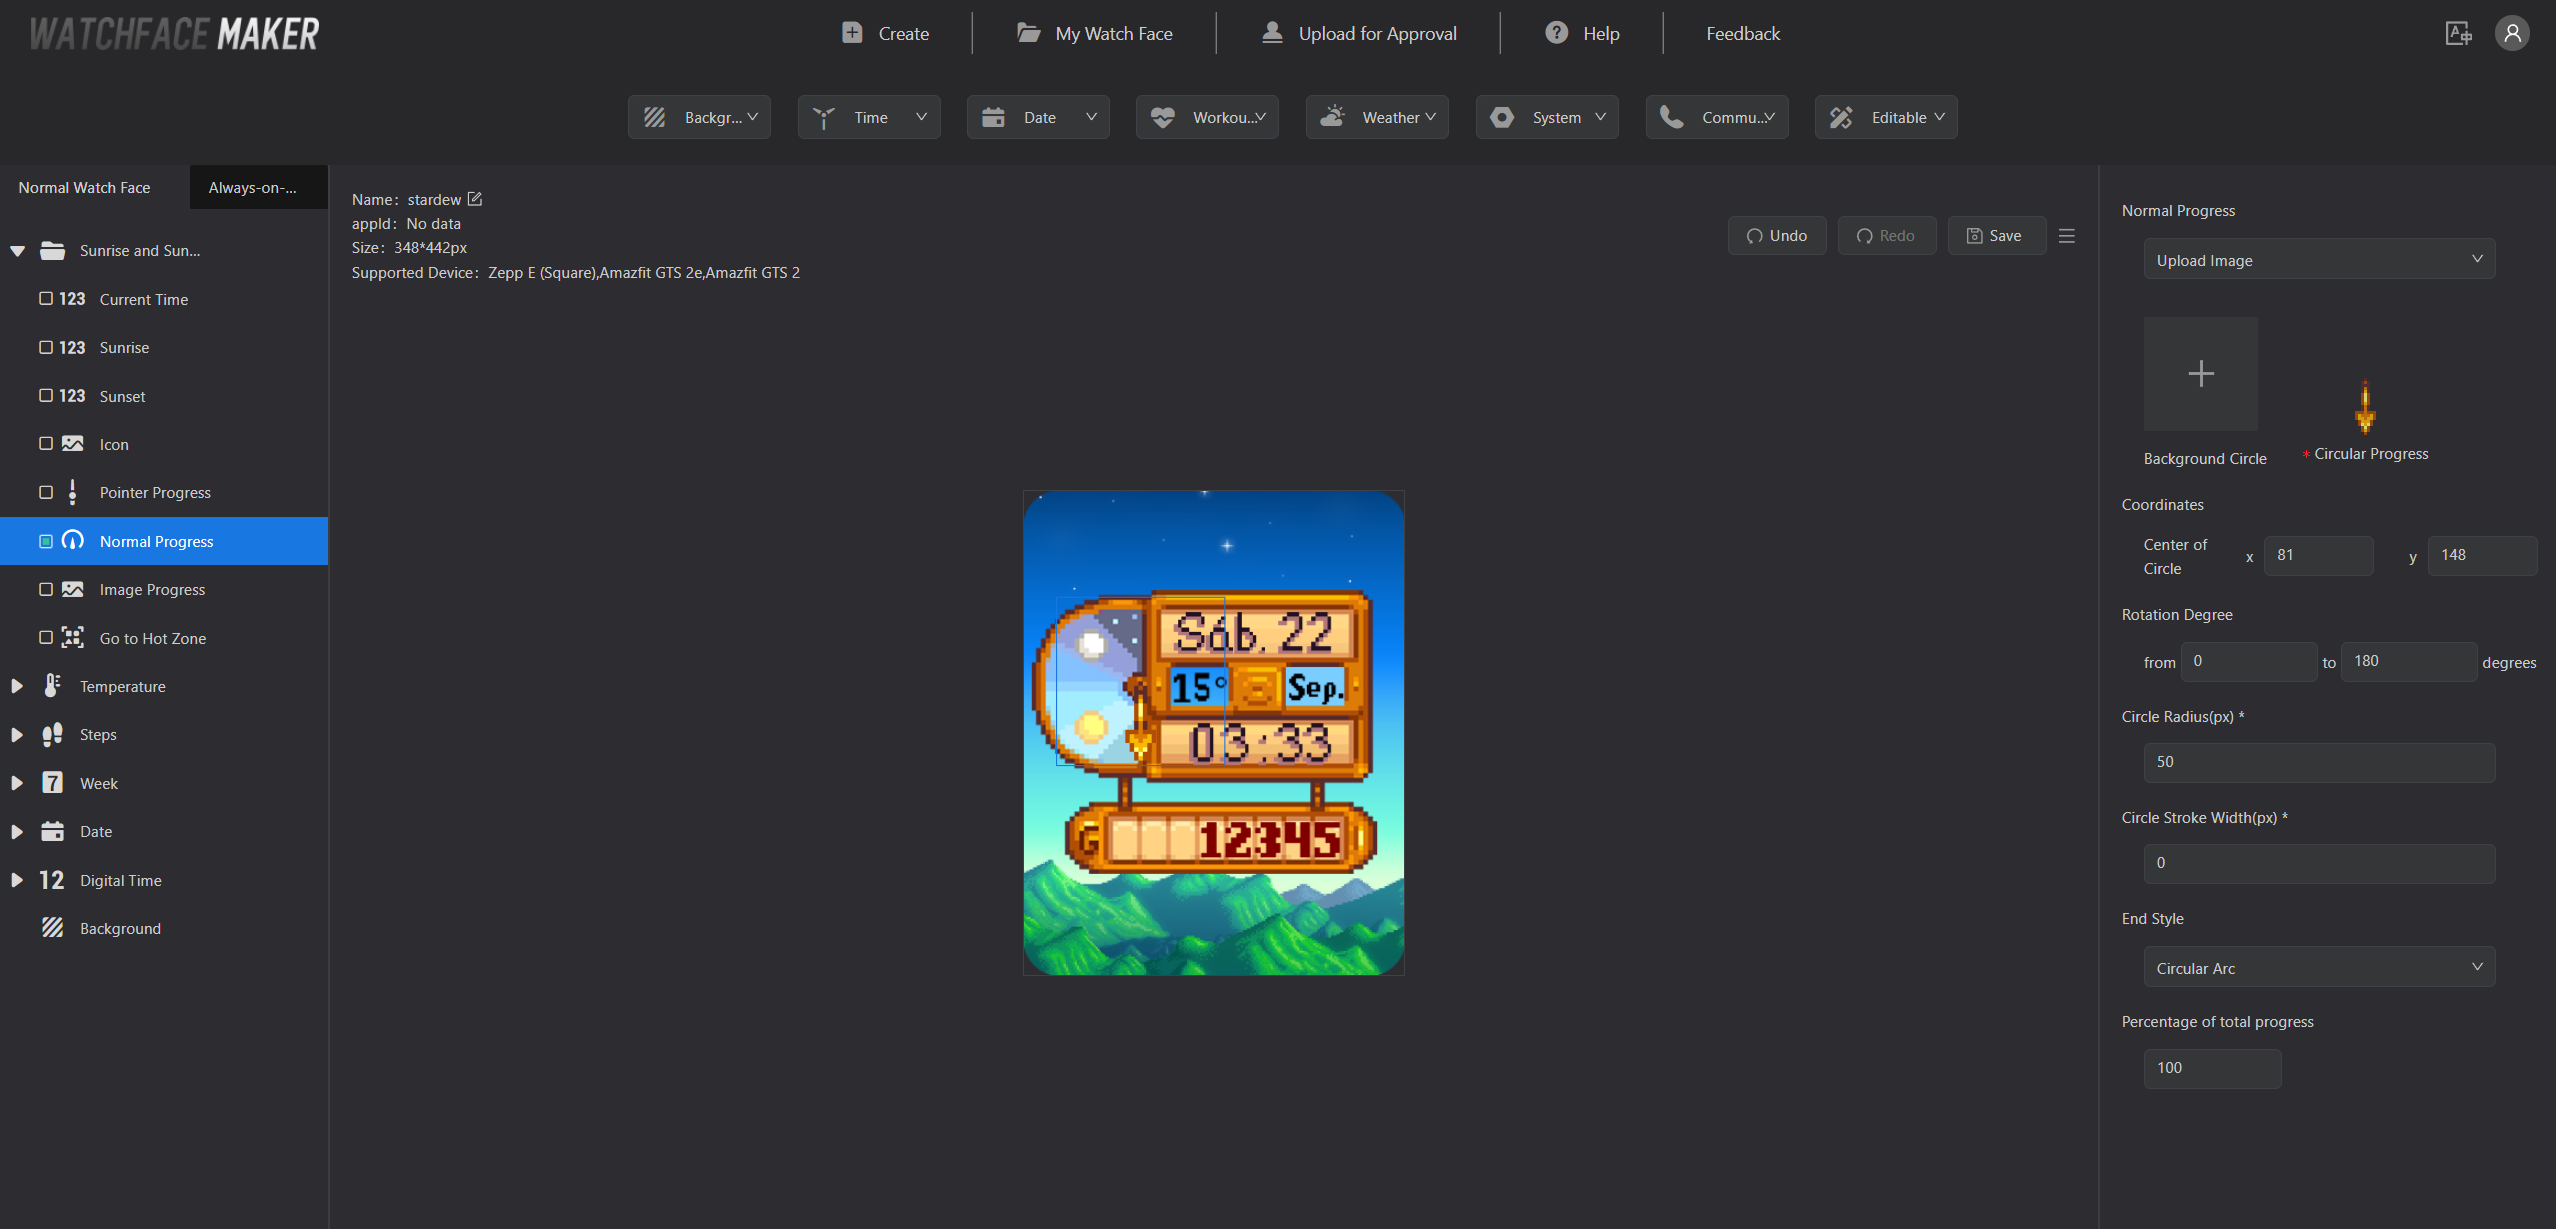The width and height of the screenshot is (2556, 1229).
Task: Click the Week calendar-7 icon
Action: pos(52,783)
